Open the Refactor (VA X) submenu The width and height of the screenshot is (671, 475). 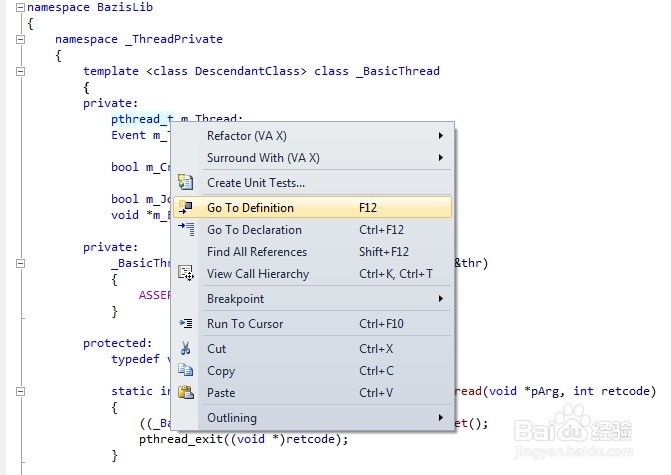[x=312, y=136]
